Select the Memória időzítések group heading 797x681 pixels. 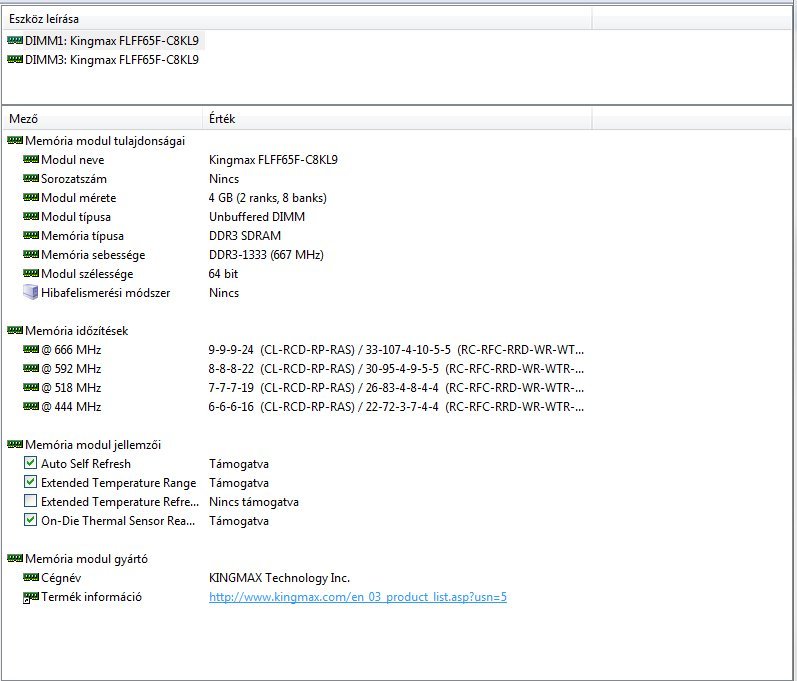[x=76, y=331]
